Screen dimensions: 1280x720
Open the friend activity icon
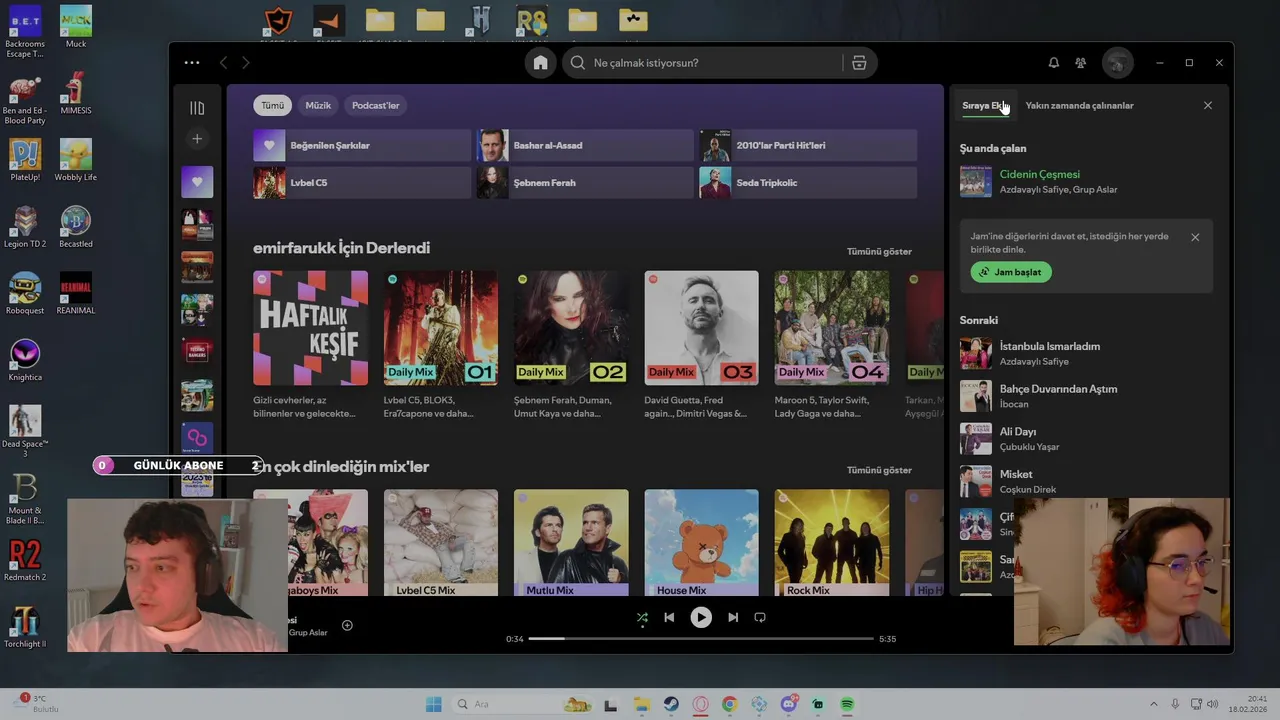pyautogui.click(x=1081, y=63)
